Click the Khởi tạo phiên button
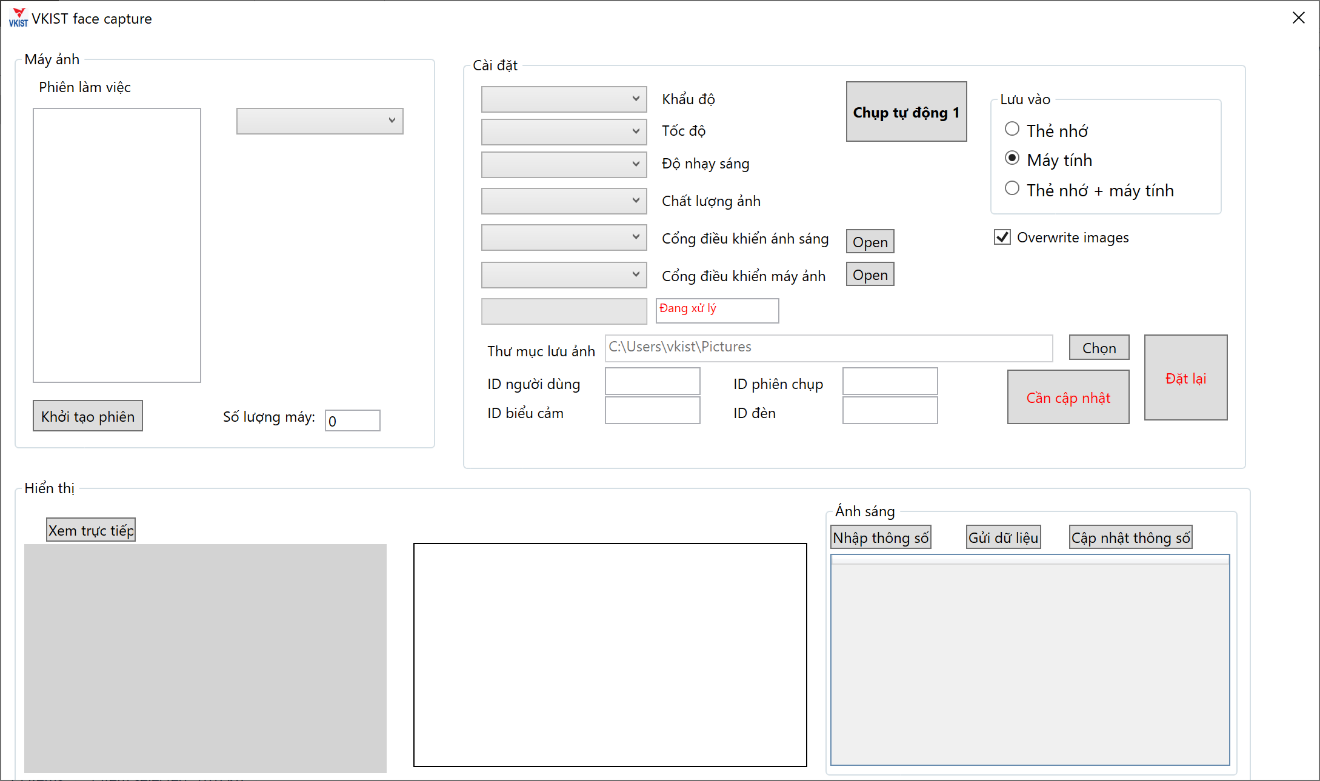This screenshot has height=781, width=1320. [x=88, y=416]
